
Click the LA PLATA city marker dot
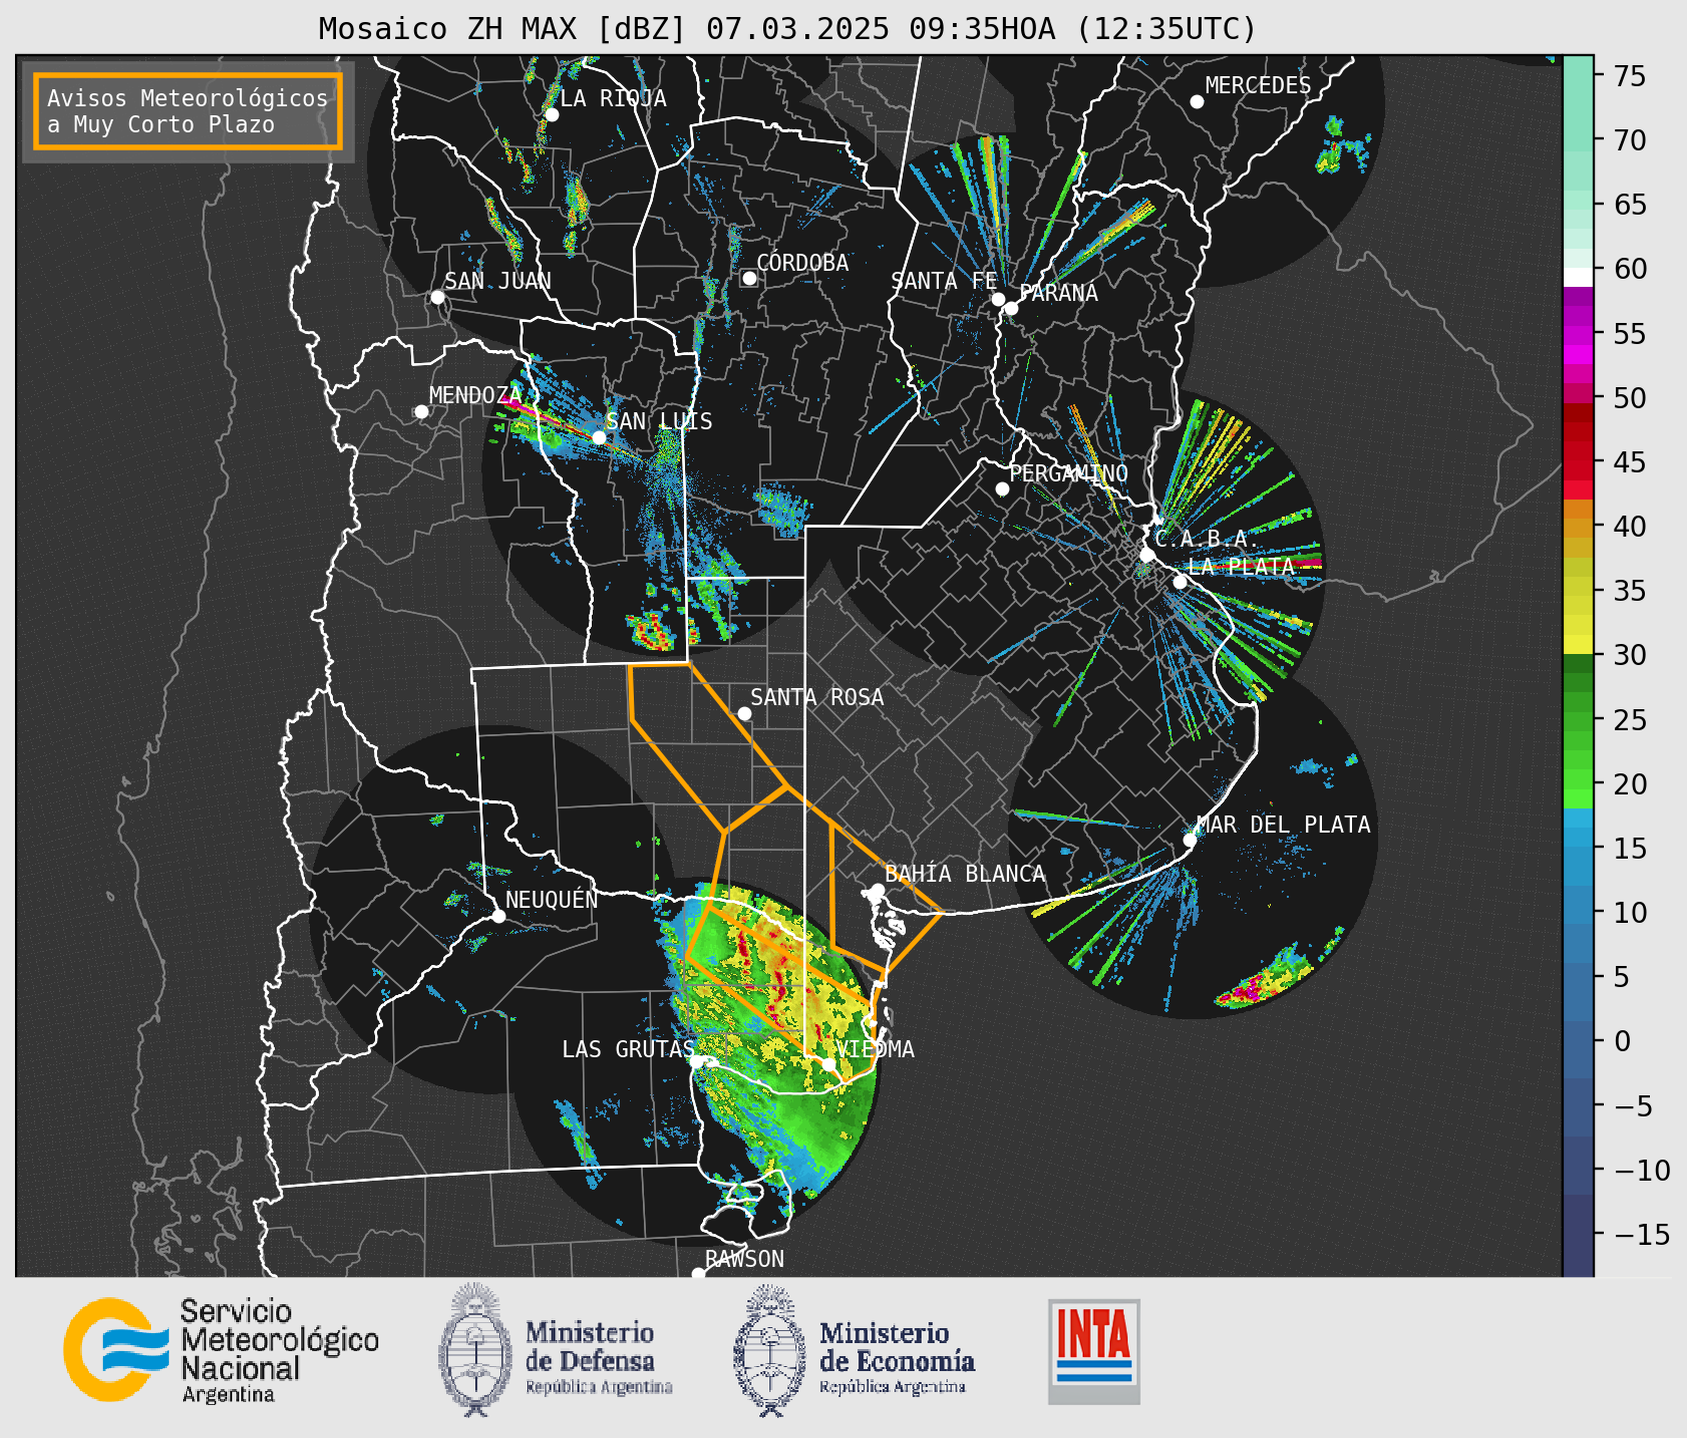(1180, 582)
